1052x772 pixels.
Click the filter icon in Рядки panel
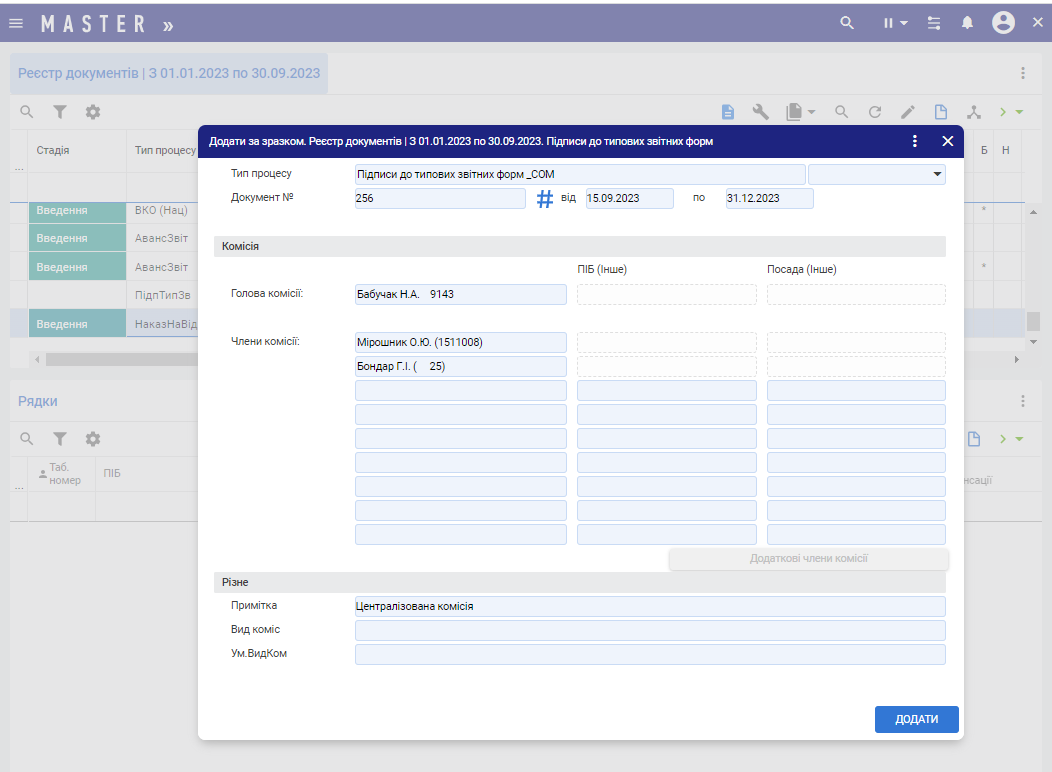coord(60,439)
